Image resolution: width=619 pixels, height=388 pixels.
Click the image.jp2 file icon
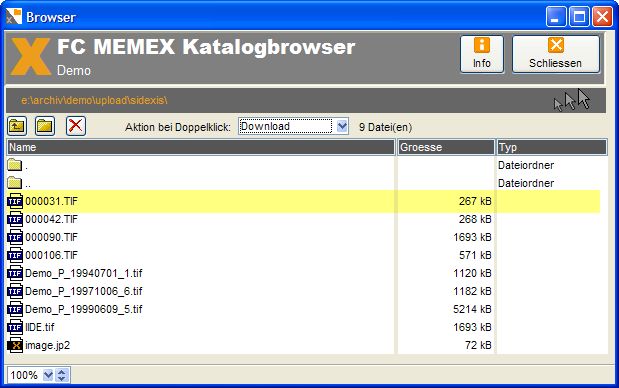15,345
